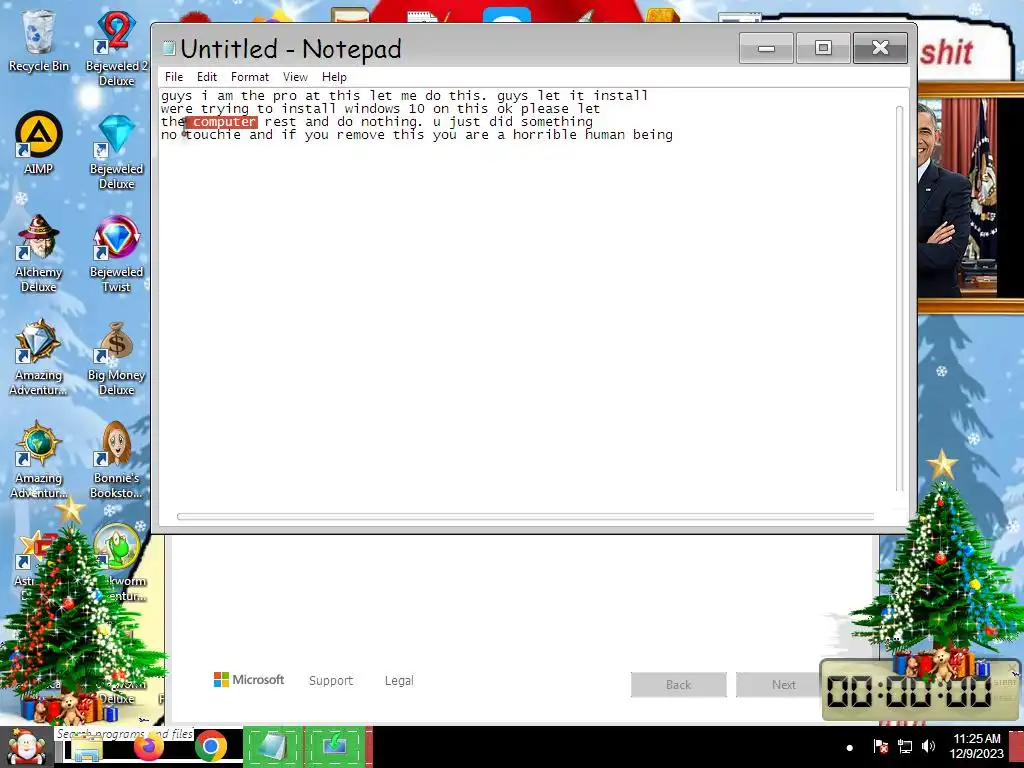Screen dimensions: 1024x768
Task: Select Alchemy Deluxe shortcut icon
Action: pyautogui.click(x=39, y=253)
